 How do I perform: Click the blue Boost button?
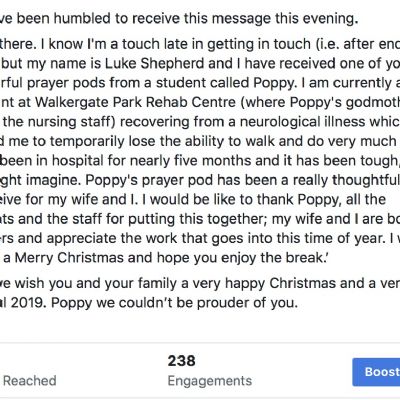click(x=376, y=372)
